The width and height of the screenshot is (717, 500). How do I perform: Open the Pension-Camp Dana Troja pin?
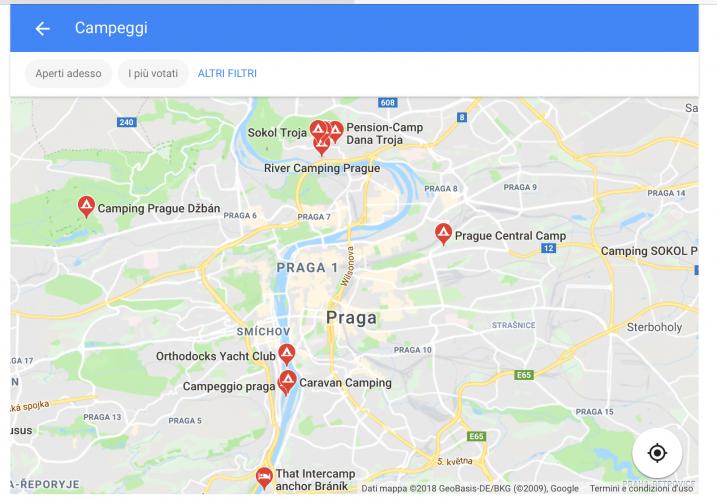click(x=336, y=132)
